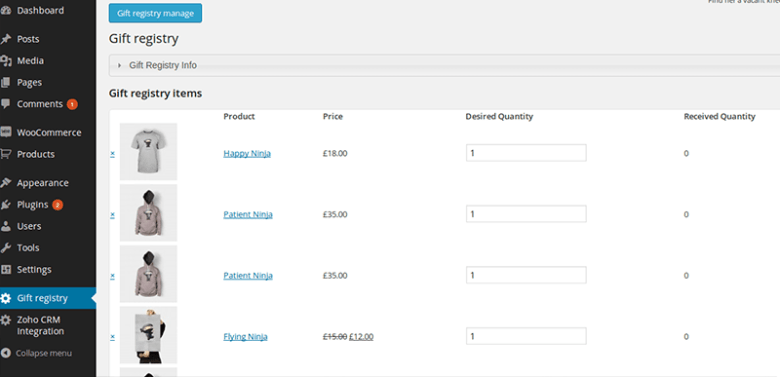Click the Collapse menu arrow icon
The image size is (780, 377).
(5, 353)
